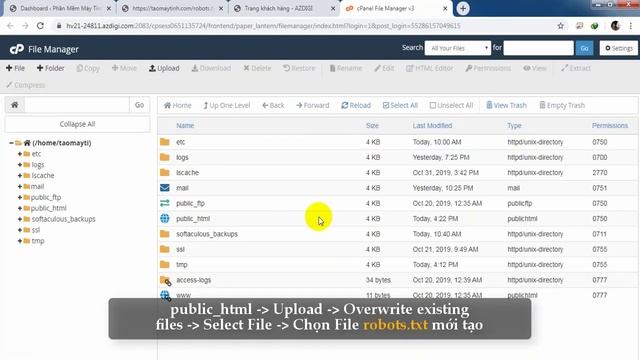Click the Restore toolbar button
Image resolution: width=640 pixels, height=360 pixels.
pos(299,68)
